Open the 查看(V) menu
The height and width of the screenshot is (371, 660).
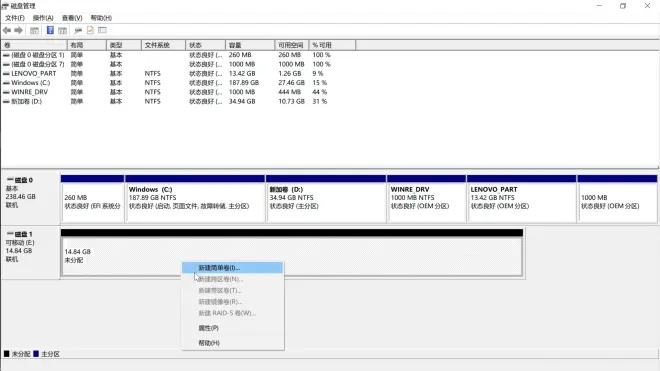coord(72,18)
